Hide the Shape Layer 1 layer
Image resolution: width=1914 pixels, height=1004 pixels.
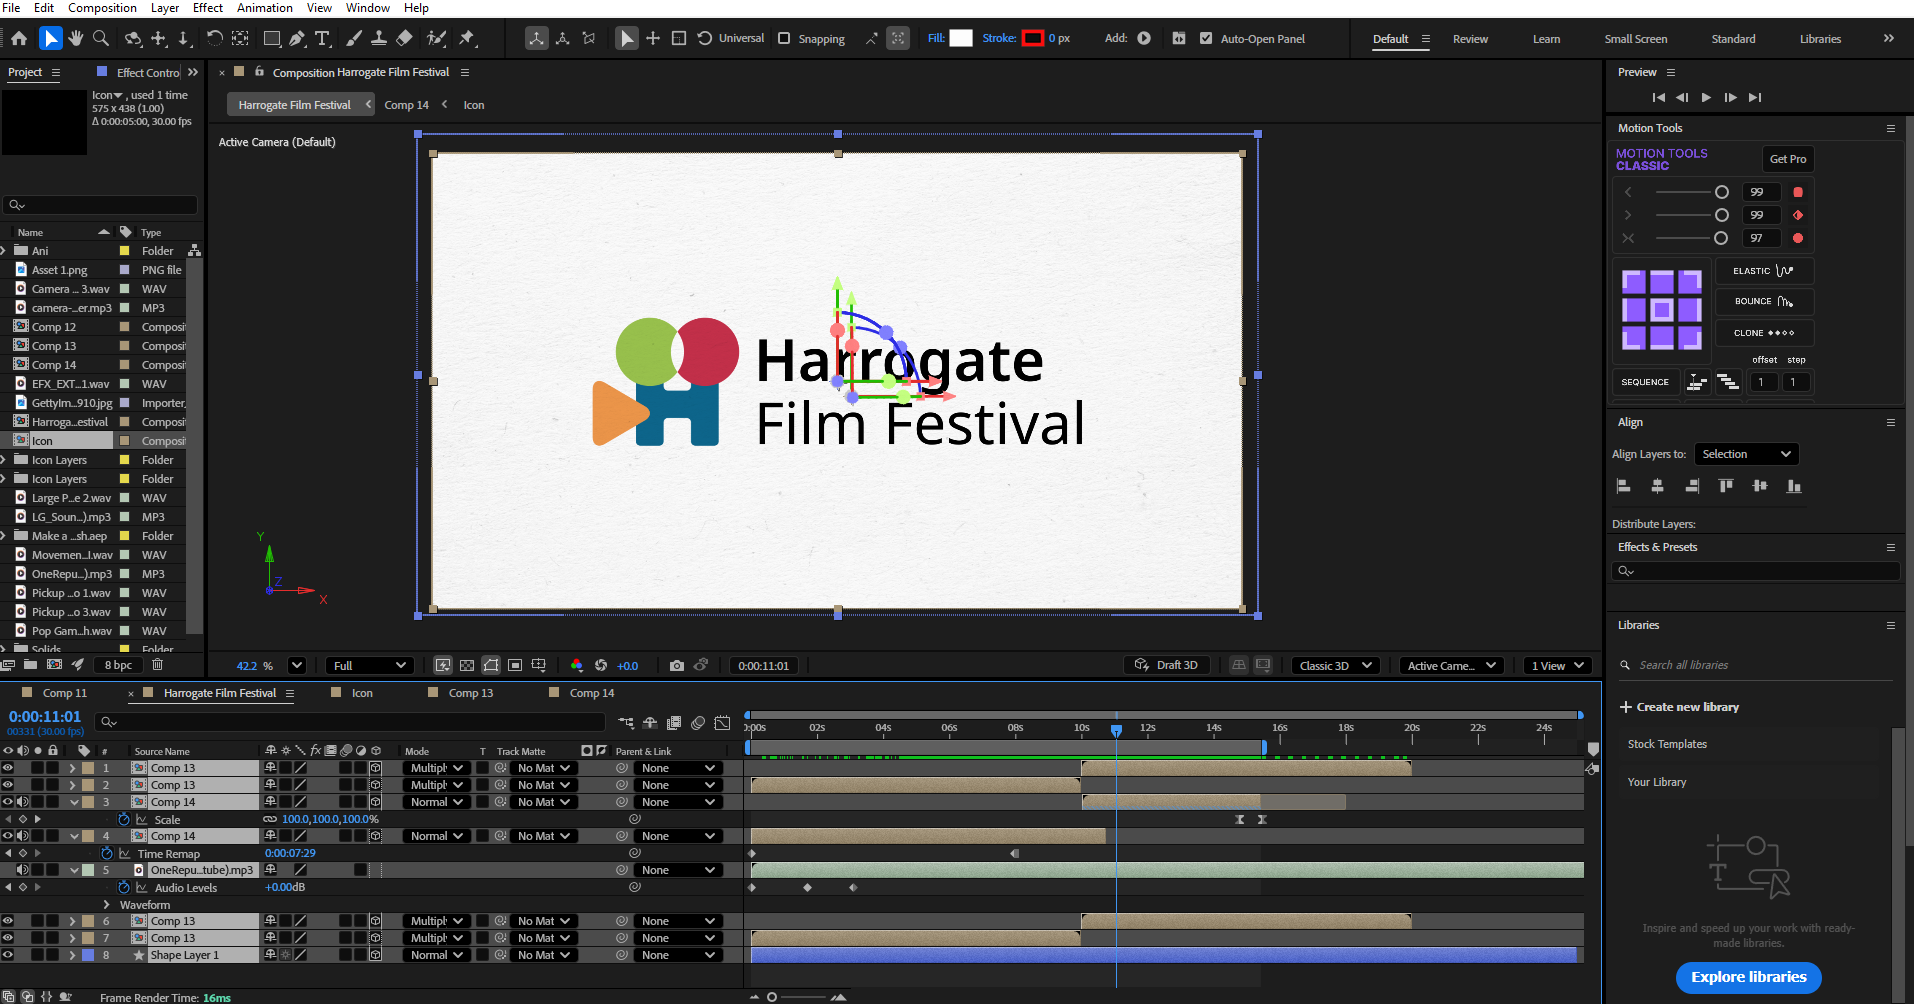tap(8, 955)
